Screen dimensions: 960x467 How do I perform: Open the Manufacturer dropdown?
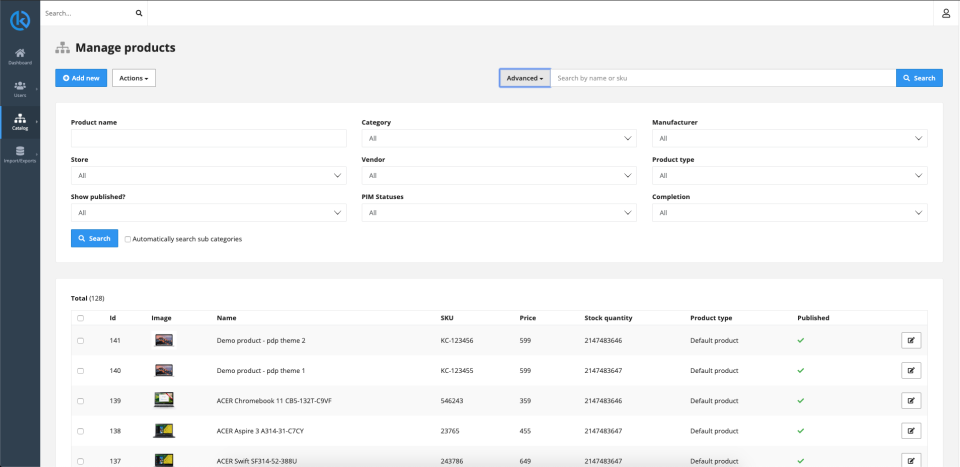[789, 138]
